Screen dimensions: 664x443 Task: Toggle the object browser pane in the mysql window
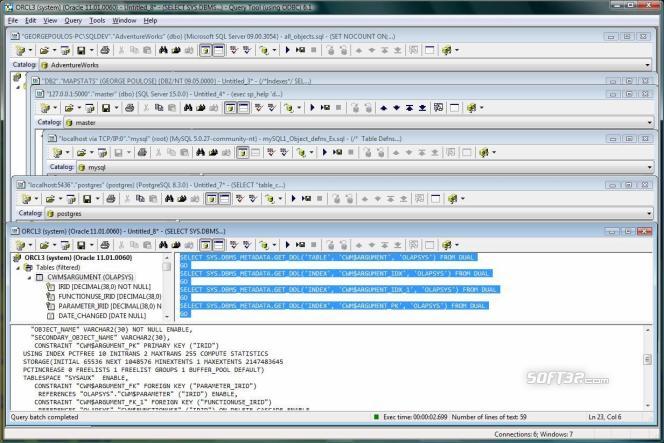pyautogui.click(x=243, y=152)
